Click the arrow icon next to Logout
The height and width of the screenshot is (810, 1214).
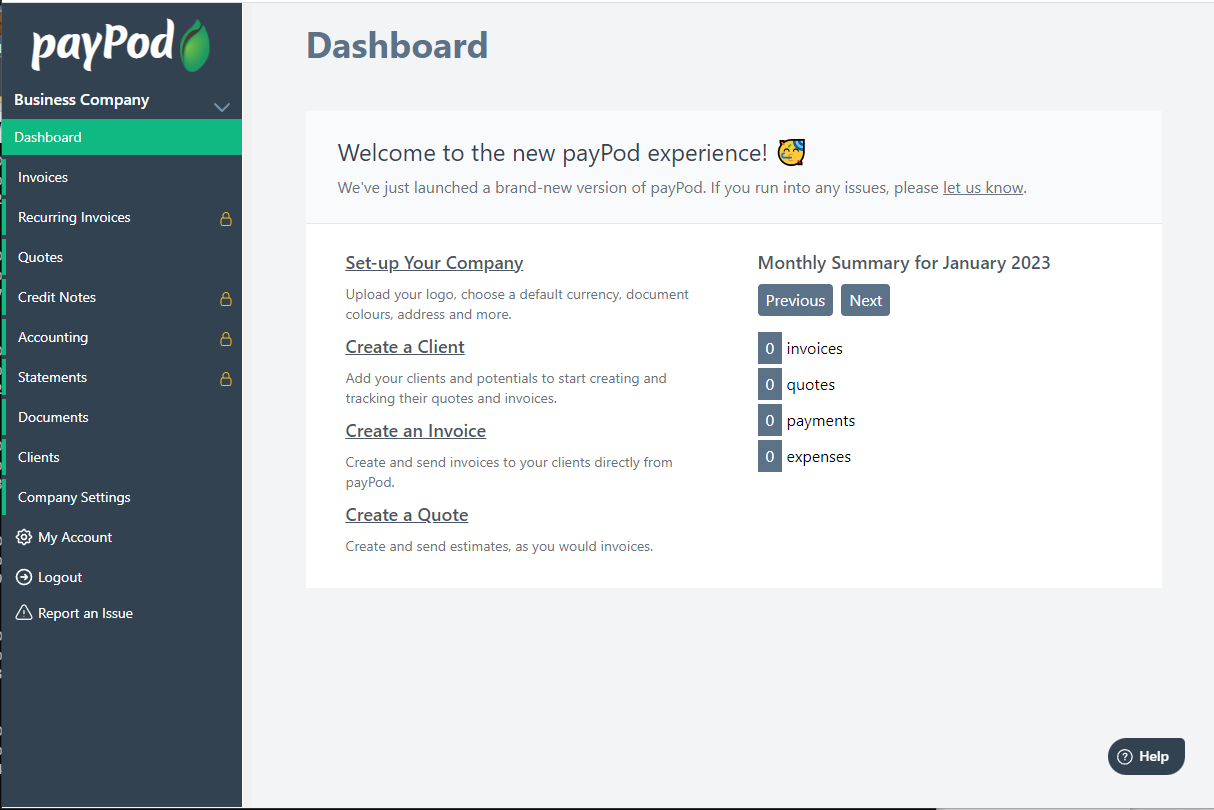click(24, 577)
